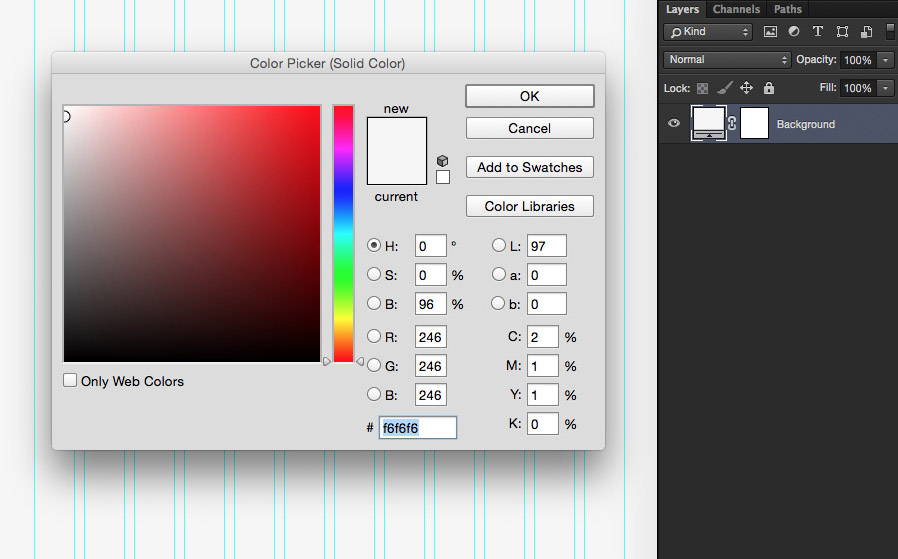The image size is (898, 559).
Task: Enable Only Web Colors checkbox
Action: point(70,380)
